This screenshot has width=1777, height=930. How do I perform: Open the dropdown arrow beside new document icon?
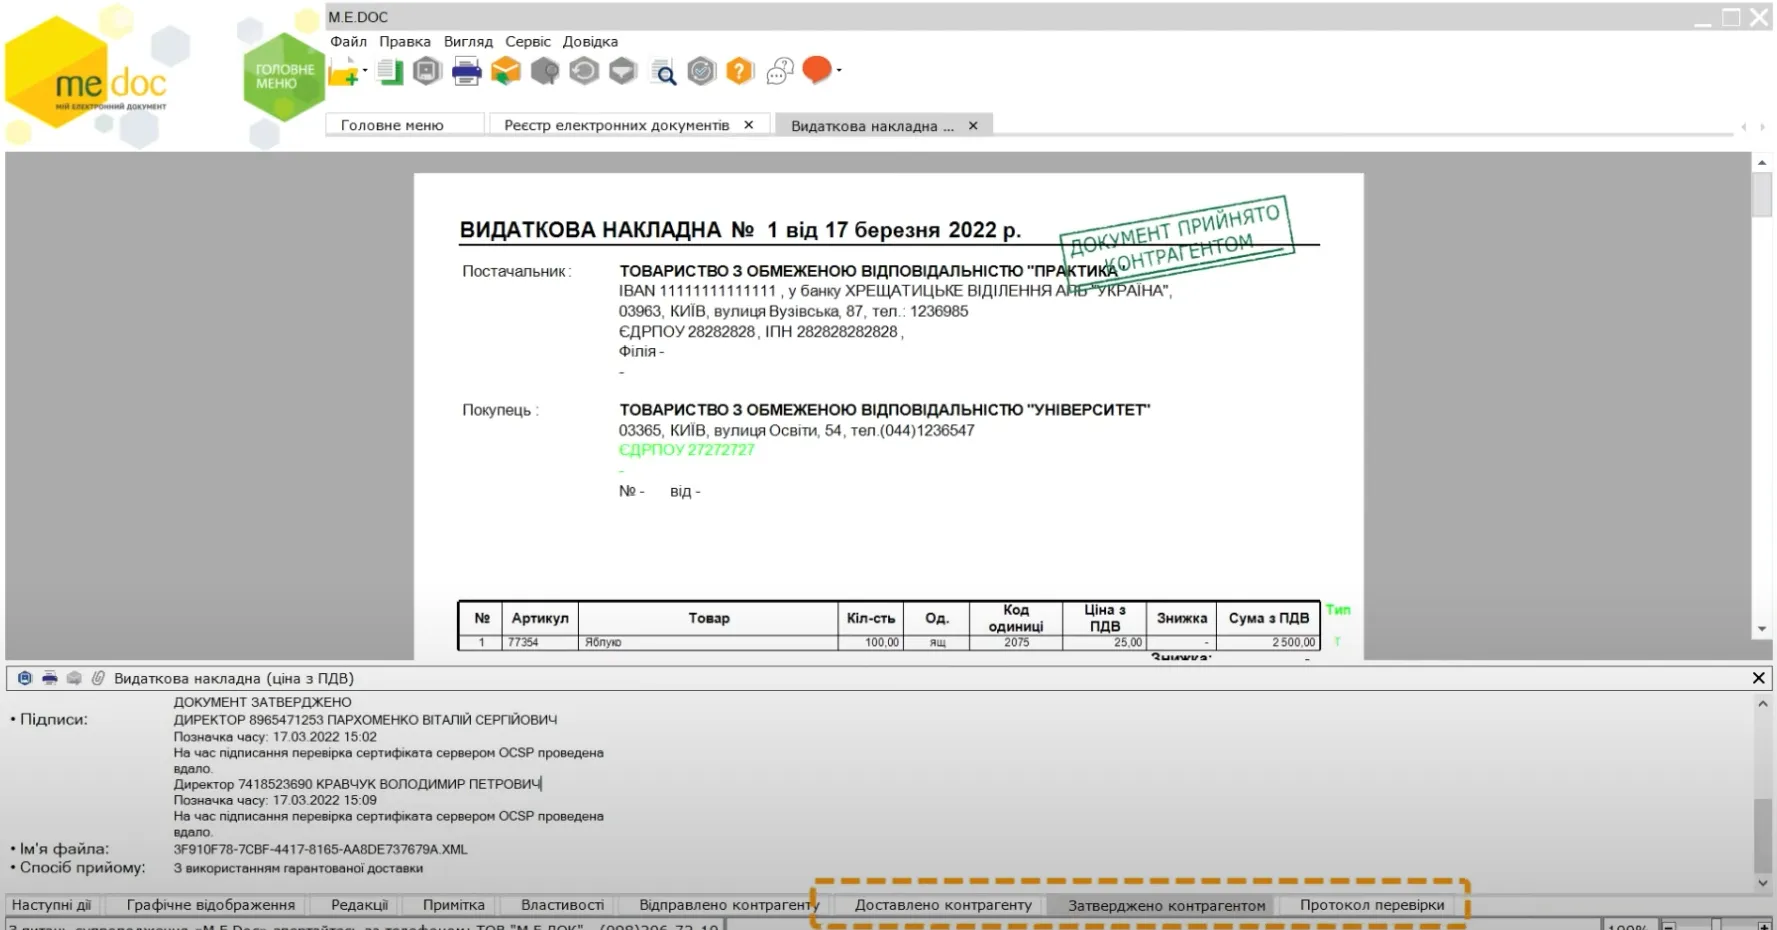tap(365, 71)
